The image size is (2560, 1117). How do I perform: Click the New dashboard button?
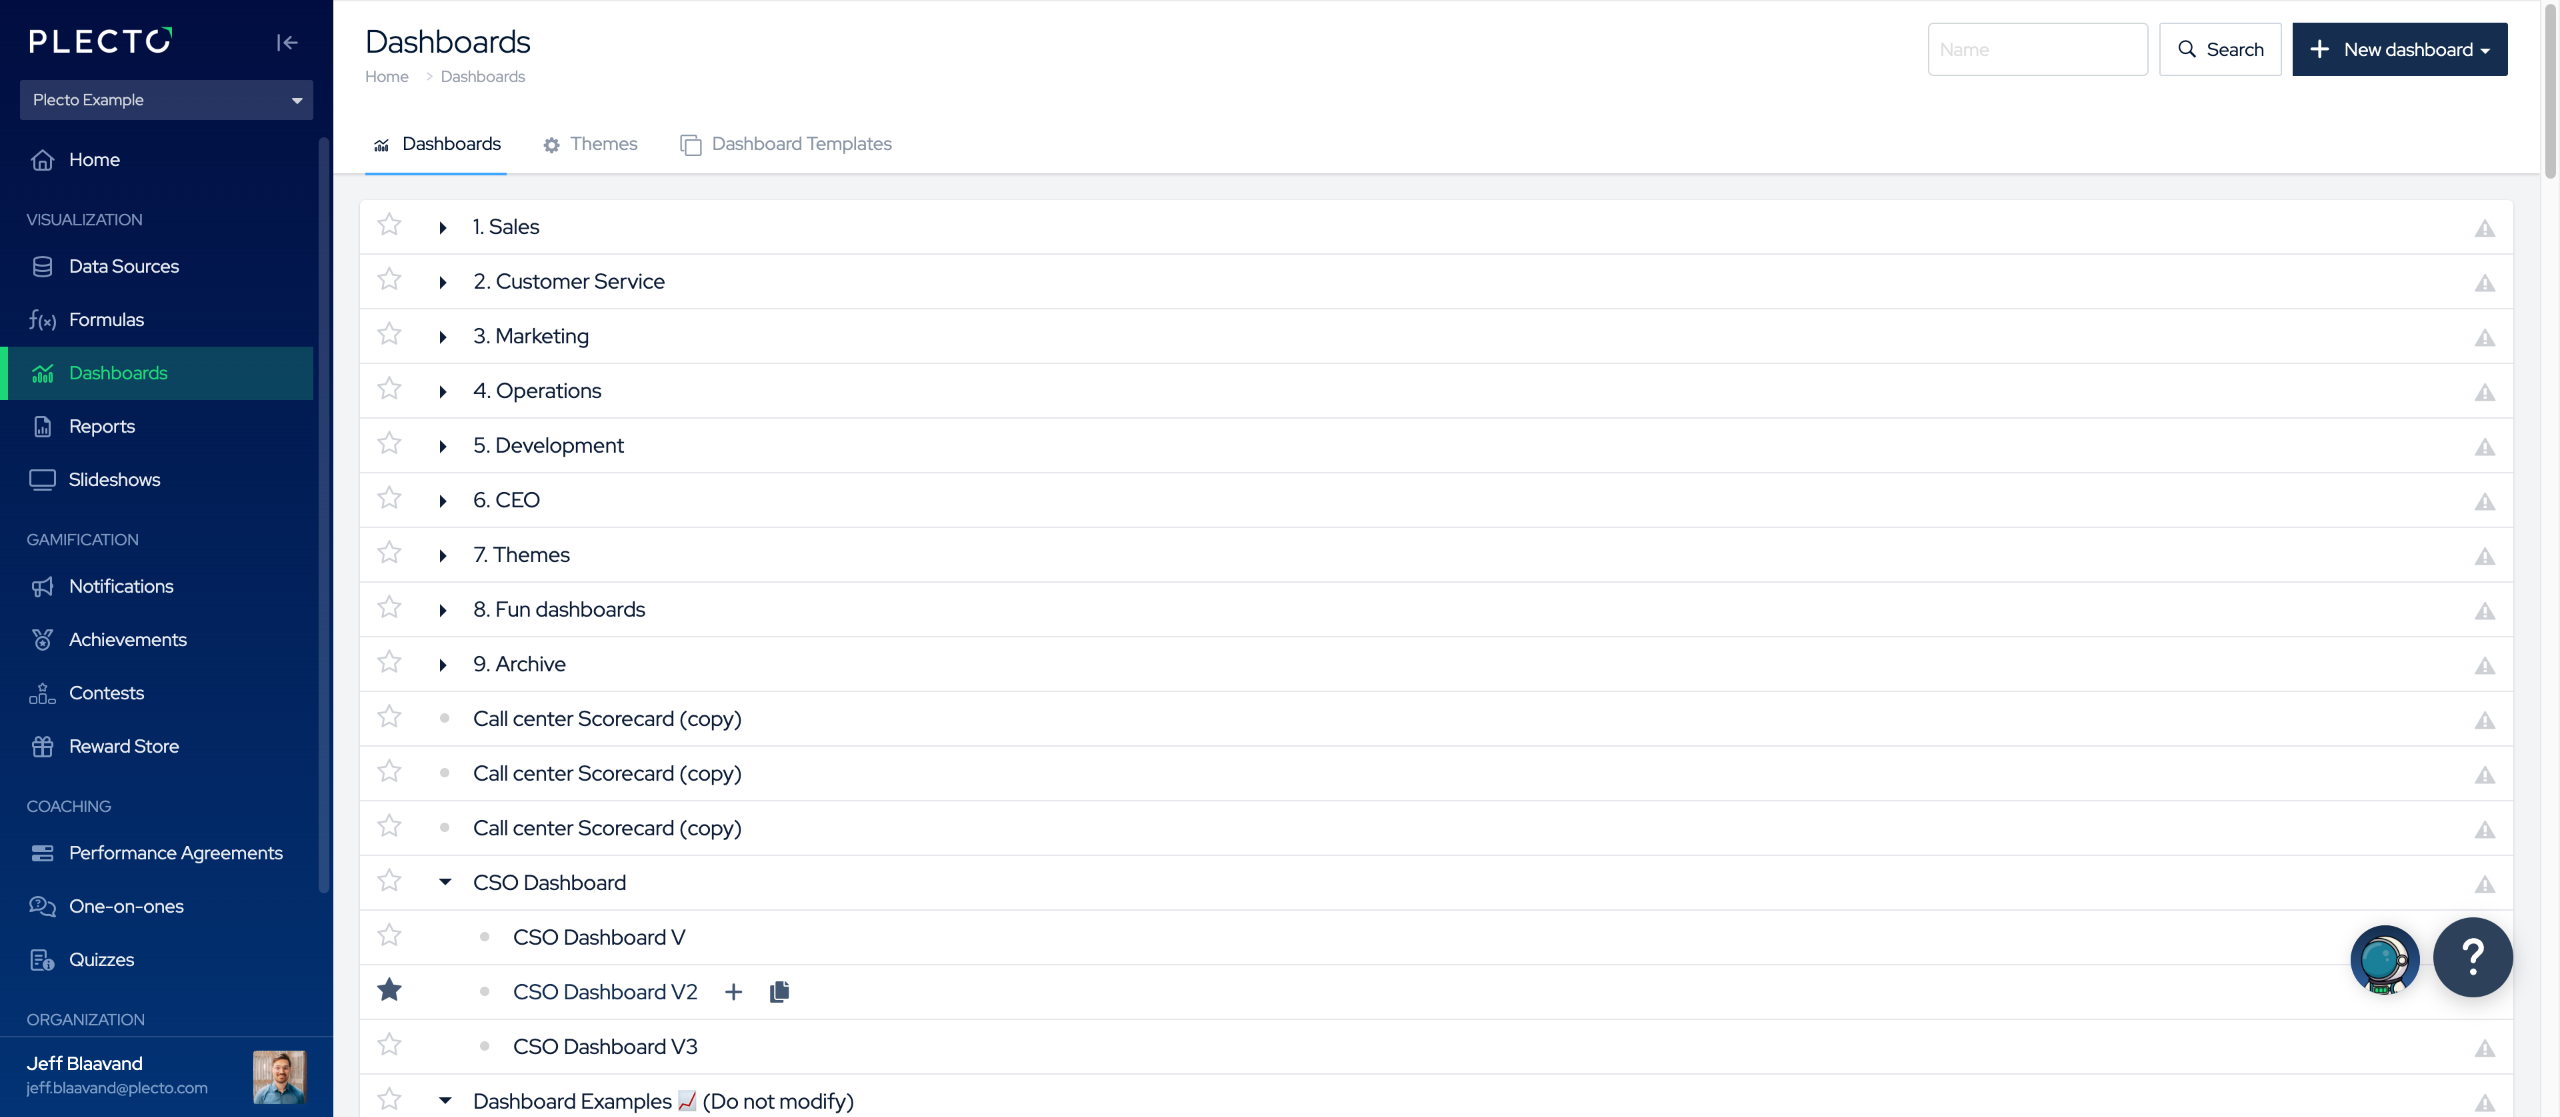tap(2399, 49)
